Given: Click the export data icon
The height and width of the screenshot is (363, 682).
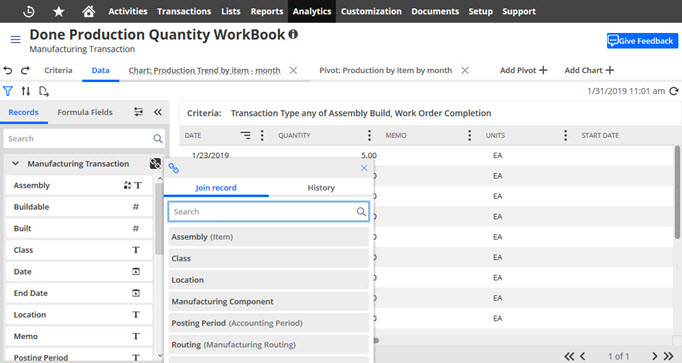Looking at the screenshot, I should 43,91.
